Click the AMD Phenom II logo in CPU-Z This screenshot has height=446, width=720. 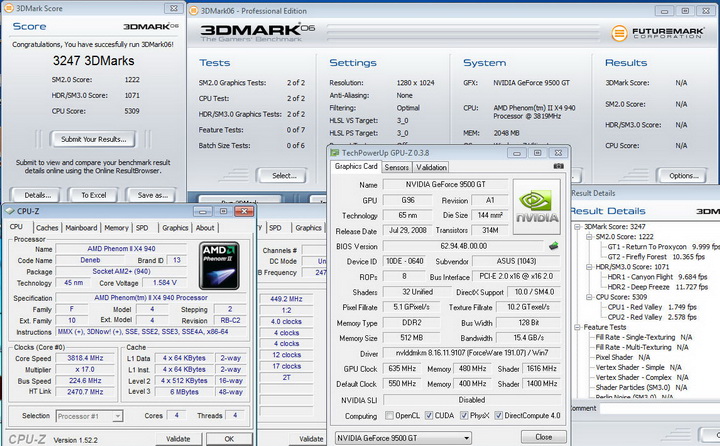pyautogui.click(x=219, y=265)
